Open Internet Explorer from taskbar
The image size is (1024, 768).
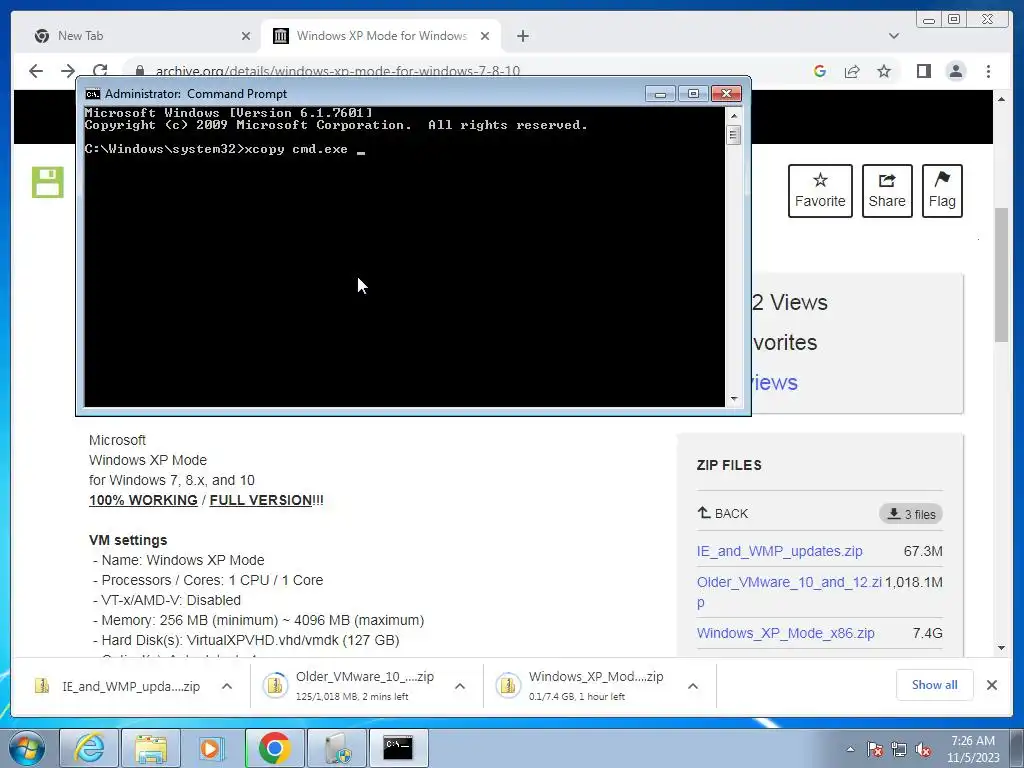tap(89, 748)
